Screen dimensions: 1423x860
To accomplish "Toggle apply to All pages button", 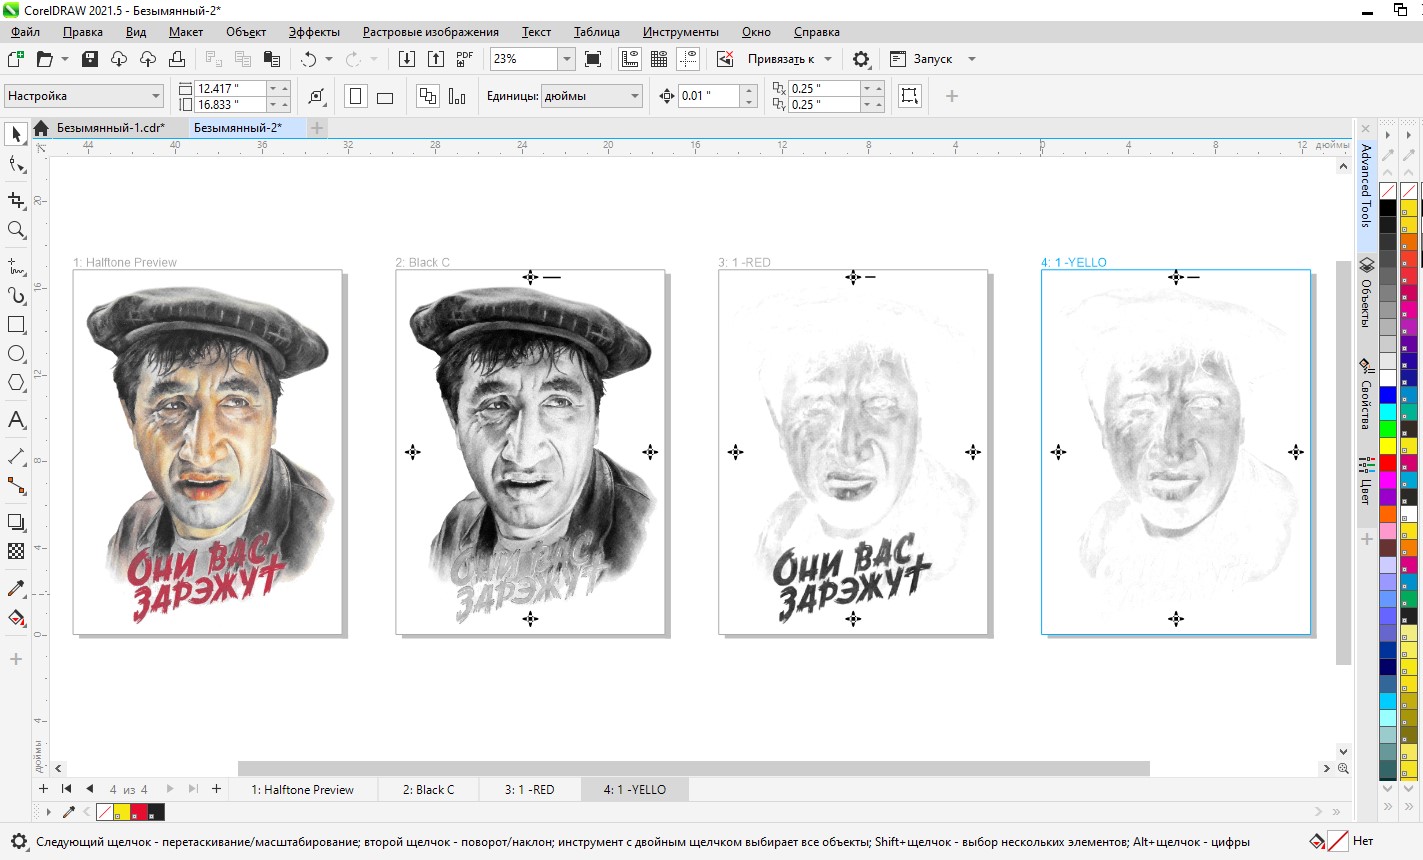I will pyautogui.click(x=428, y=96).
